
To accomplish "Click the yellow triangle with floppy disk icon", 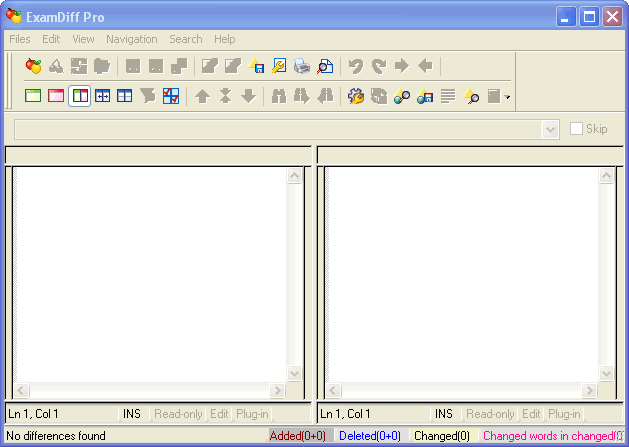I will pyautogui.click(x=256, y=66).
